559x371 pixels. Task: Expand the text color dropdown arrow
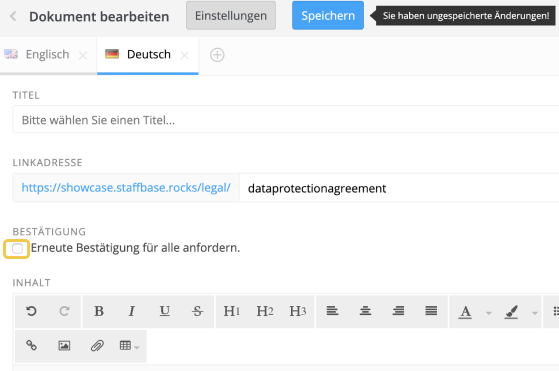pyautogui.click(x=489, y=313)
